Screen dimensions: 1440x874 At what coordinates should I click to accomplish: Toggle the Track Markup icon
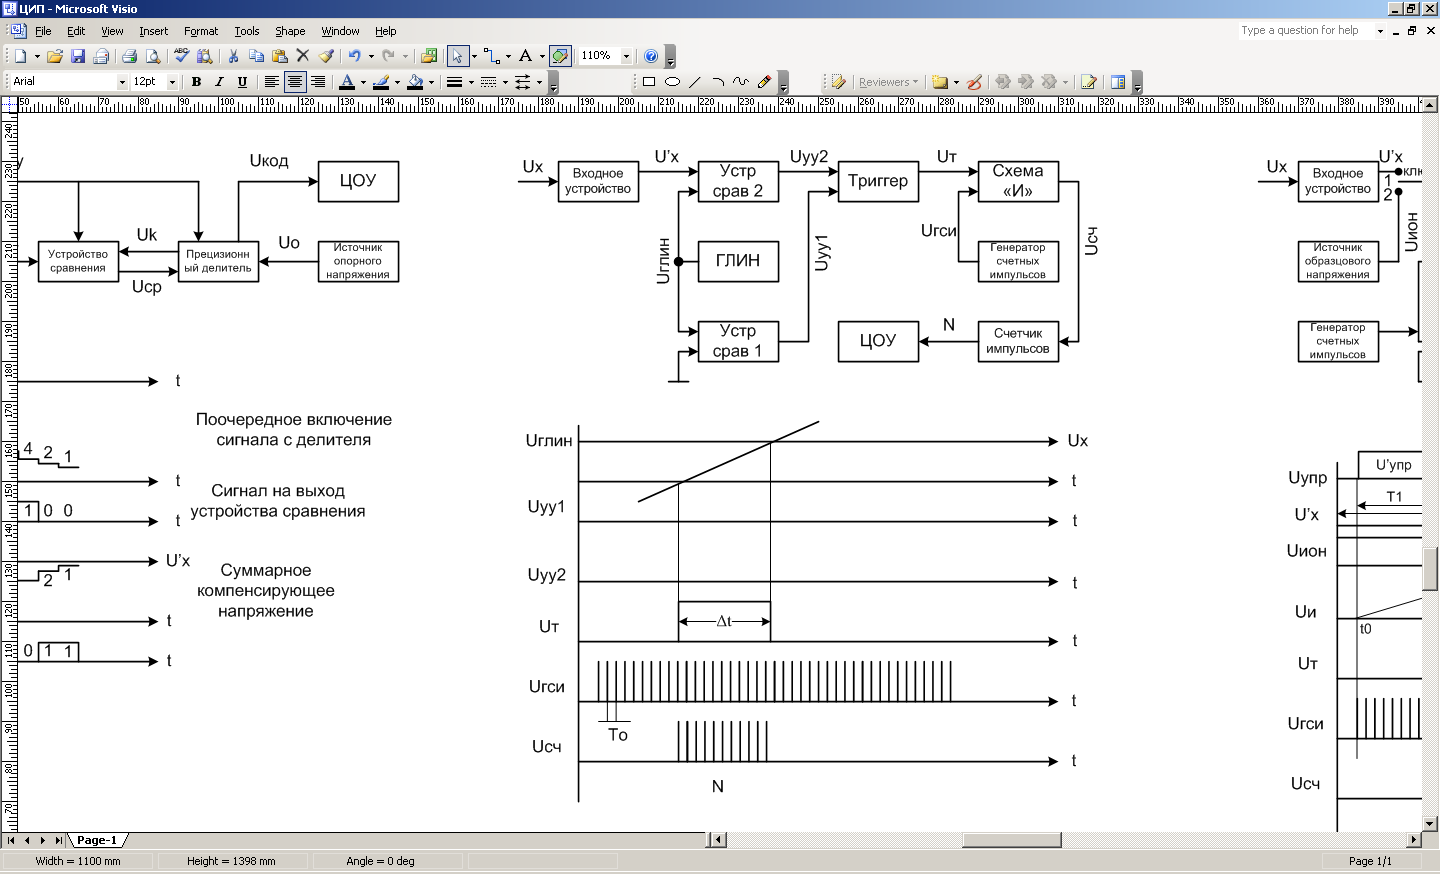click(1089, 82)
